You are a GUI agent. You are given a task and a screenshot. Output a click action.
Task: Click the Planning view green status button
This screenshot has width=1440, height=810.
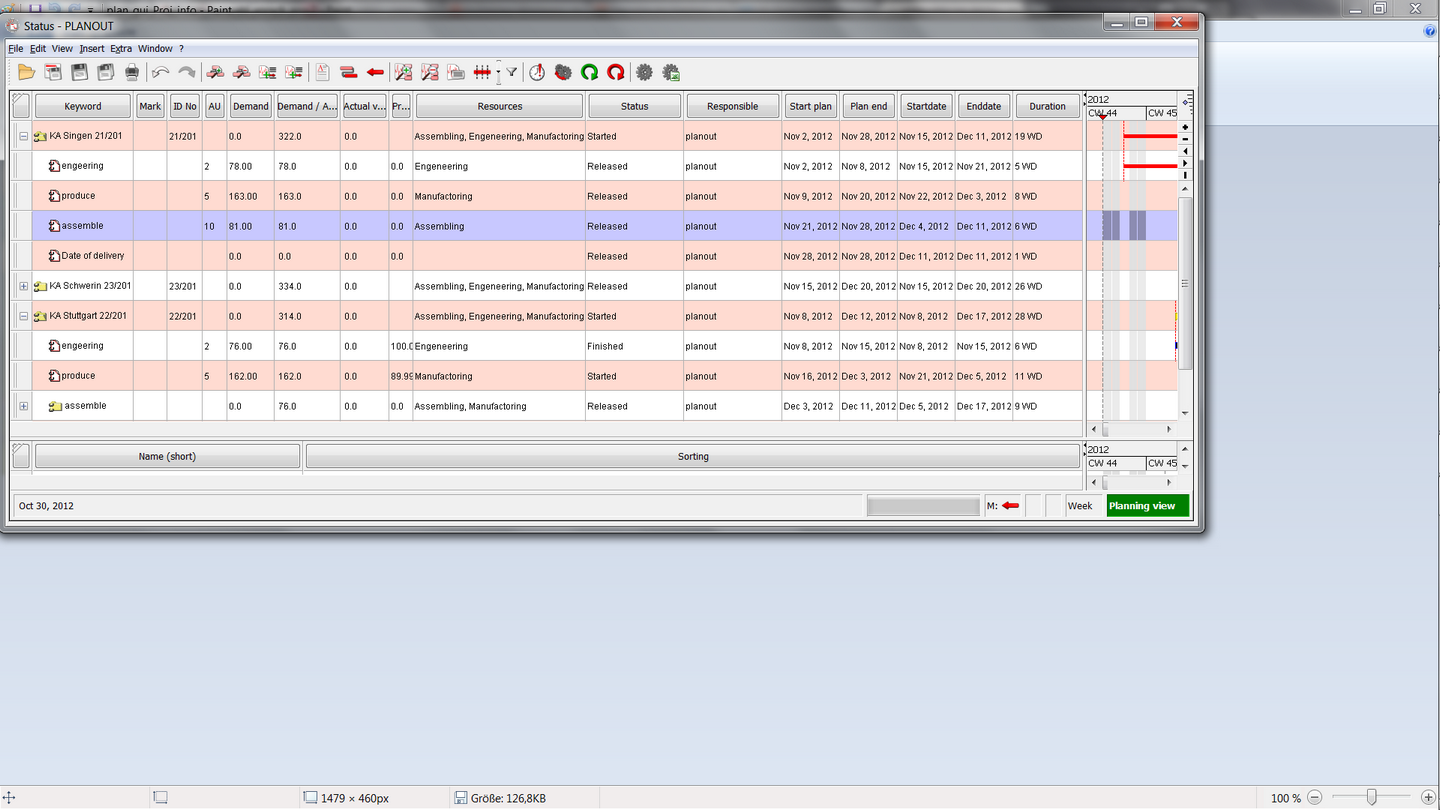pos(1148,506)
